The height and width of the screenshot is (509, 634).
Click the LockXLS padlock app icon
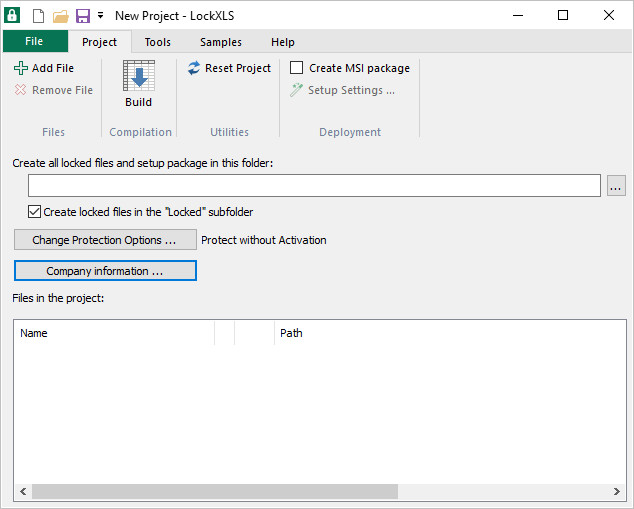point(12,15)
